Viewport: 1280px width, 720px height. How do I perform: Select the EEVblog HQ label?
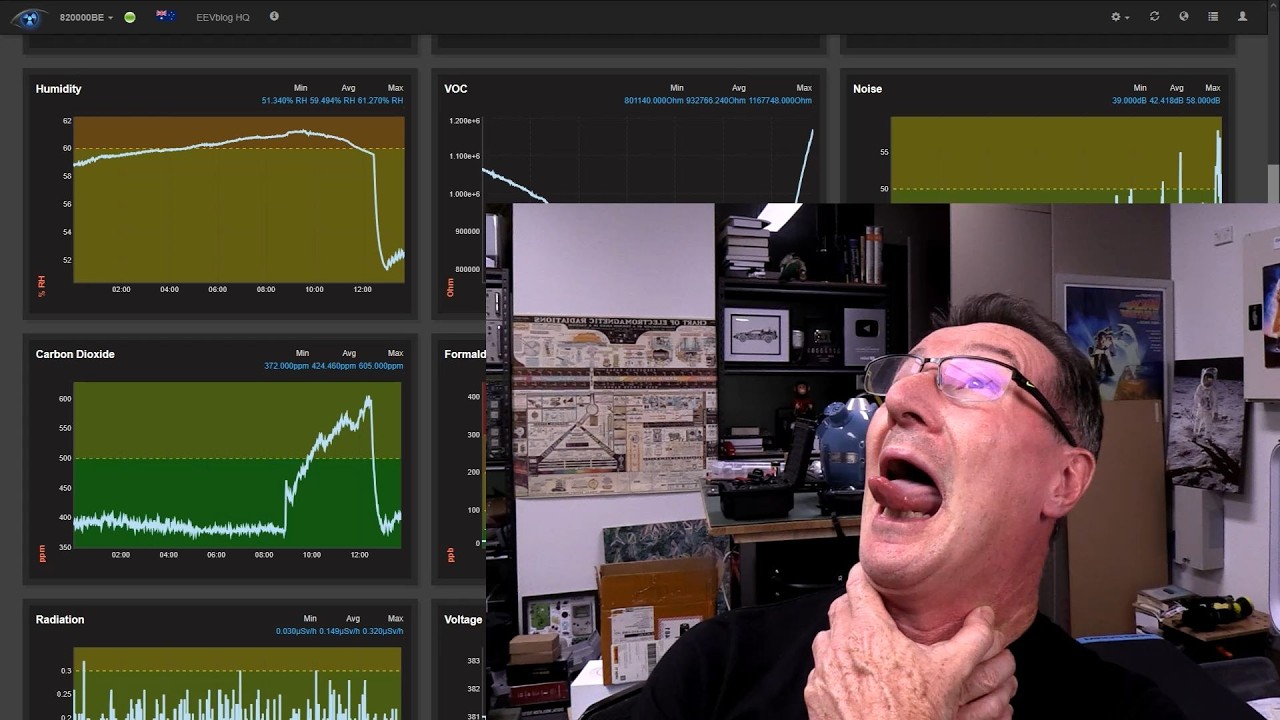click(223, 17)
